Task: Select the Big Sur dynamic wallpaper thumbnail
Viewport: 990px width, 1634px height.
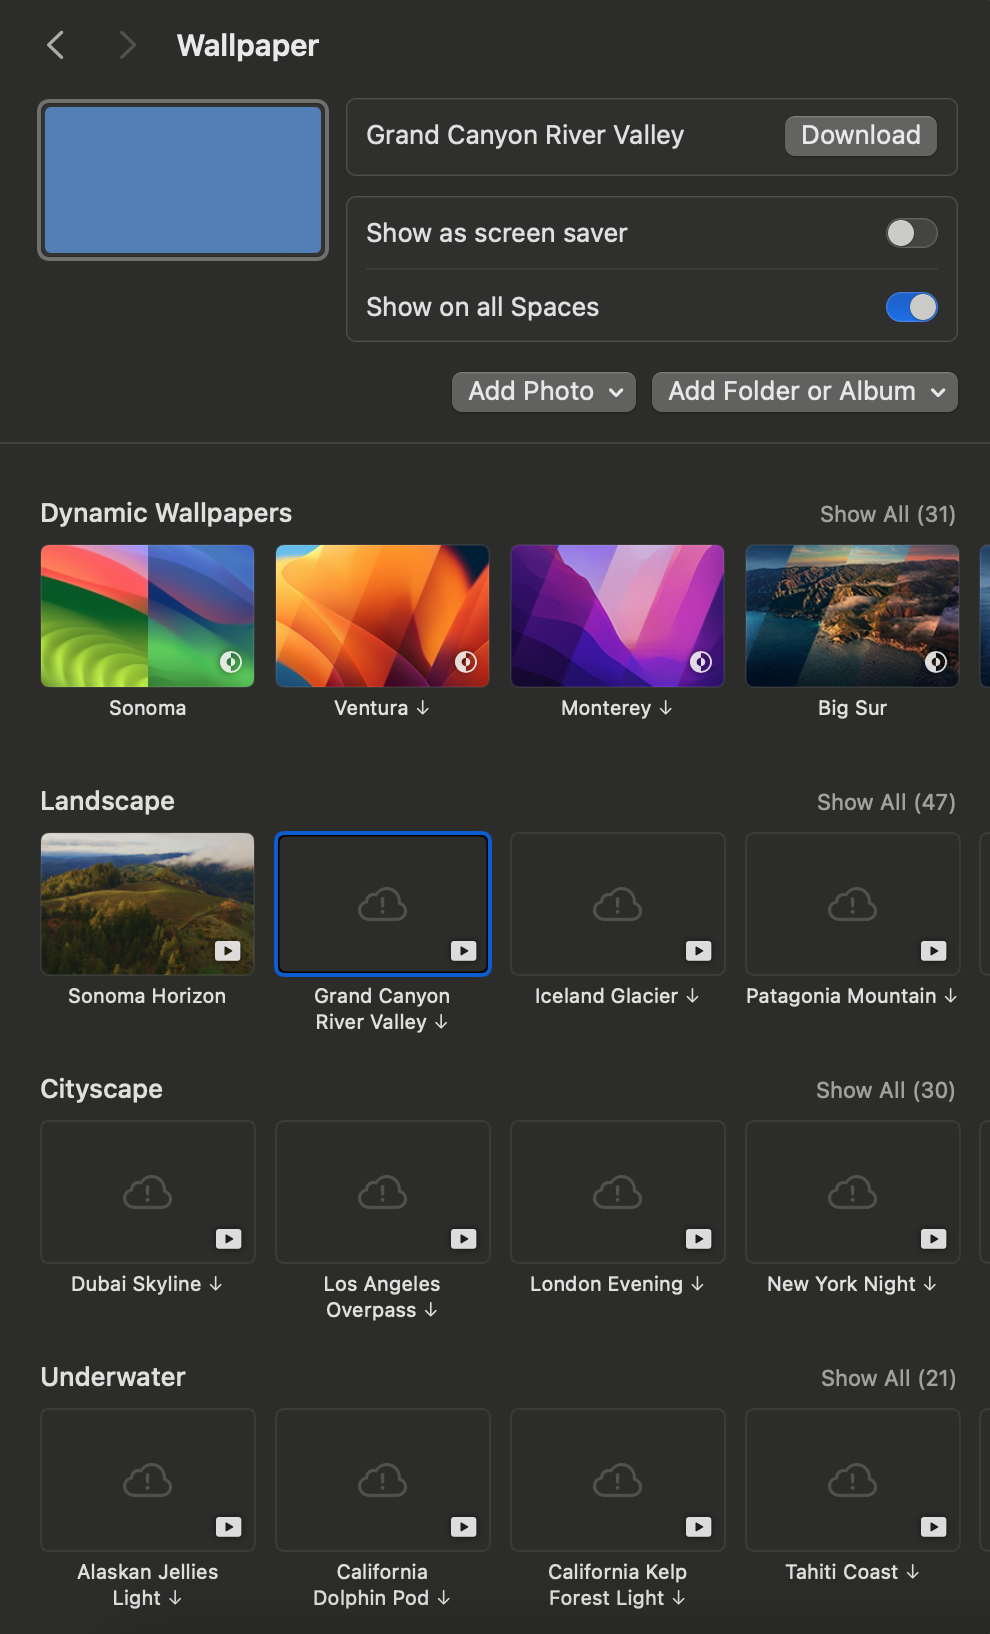Action: [852, 616]
